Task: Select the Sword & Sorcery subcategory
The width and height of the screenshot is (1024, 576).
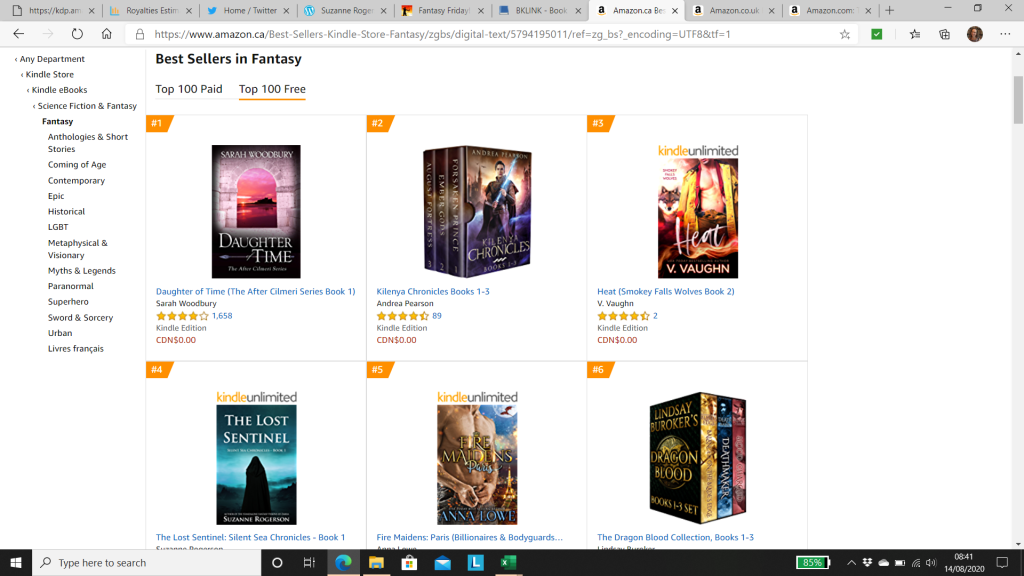Action: 80,317
